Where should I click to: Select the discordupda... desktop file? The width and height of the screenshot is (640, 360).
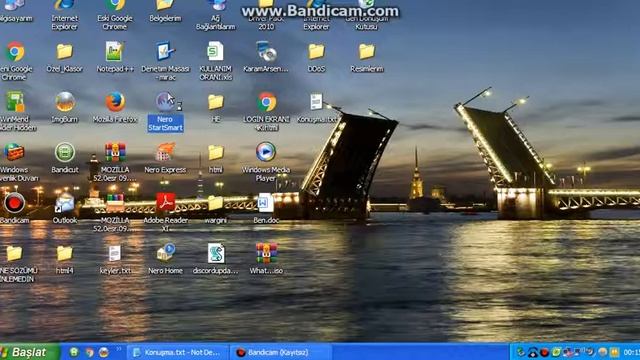click(x=216, y=259)
